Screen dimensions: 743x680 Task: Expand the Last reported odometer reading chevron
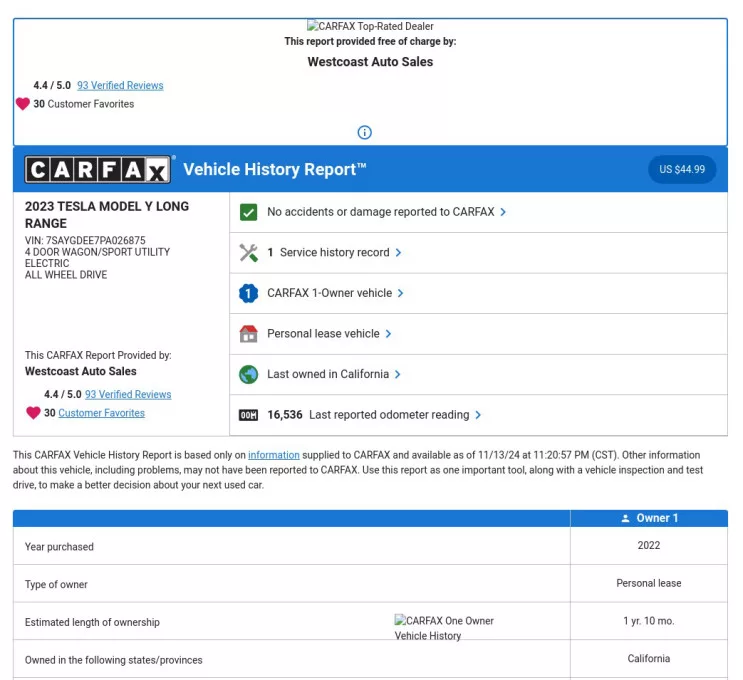(478, 415)
